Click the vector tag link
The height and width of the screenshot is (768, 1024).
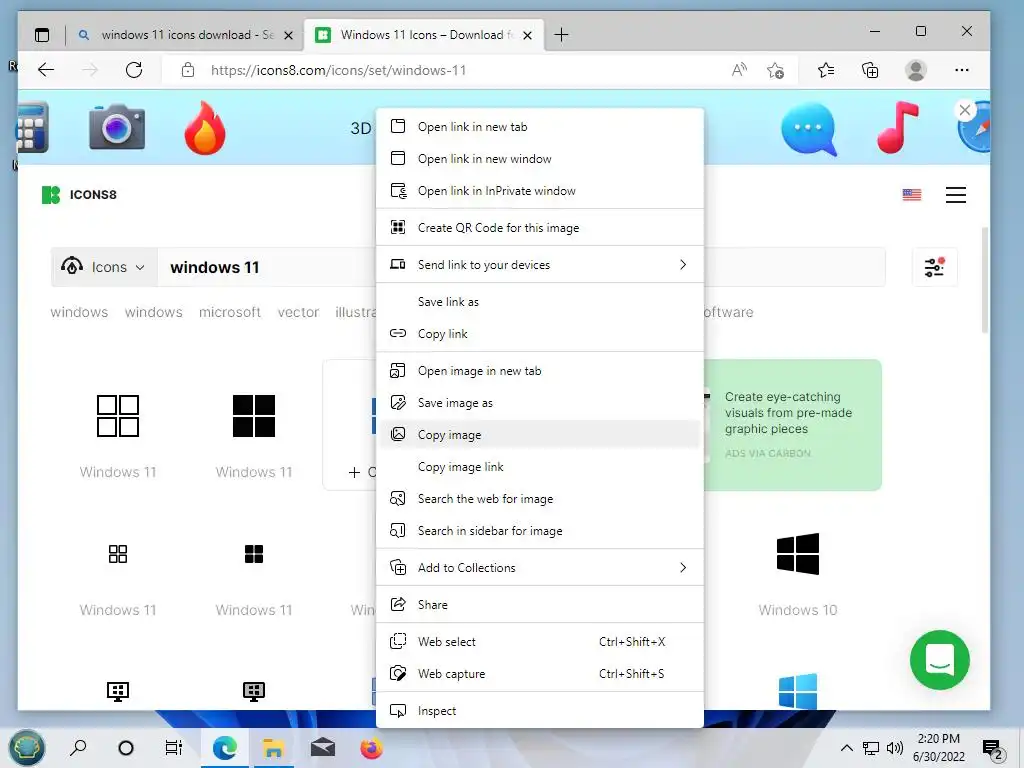tap(298, 312)
